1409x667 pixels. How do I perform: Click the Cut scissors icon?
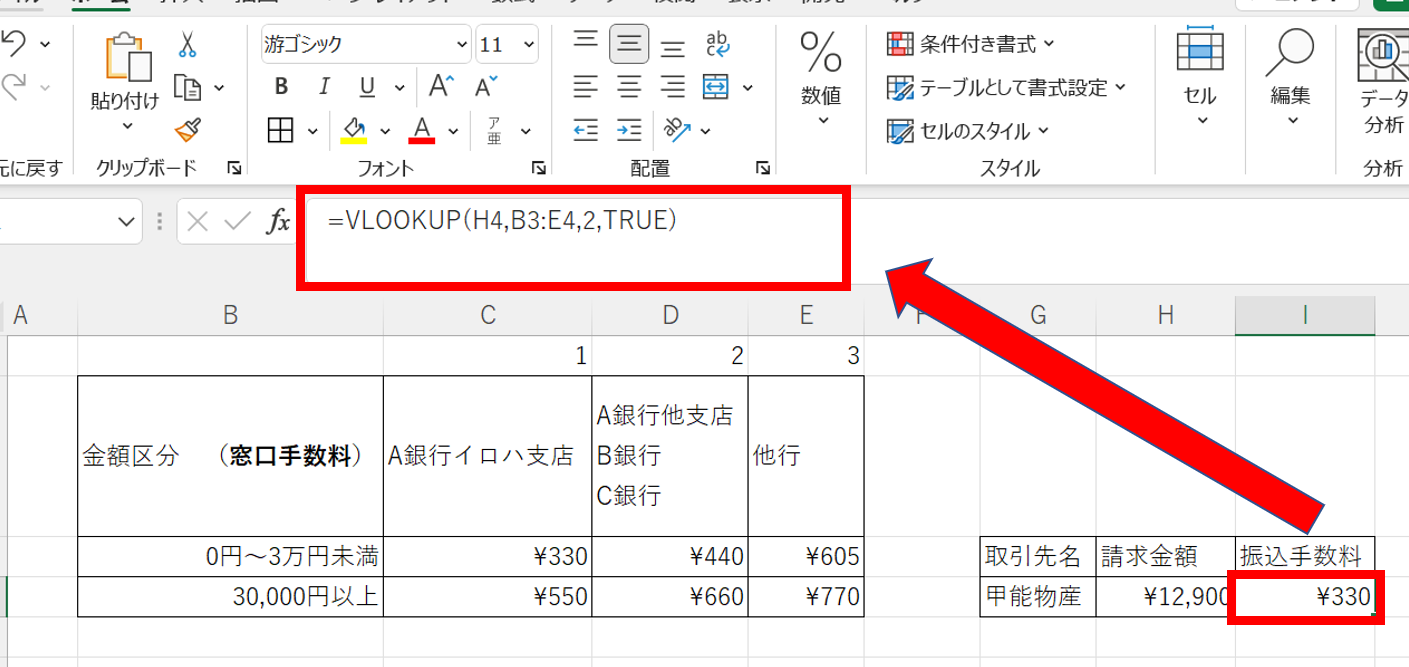(x=187, y=45)
